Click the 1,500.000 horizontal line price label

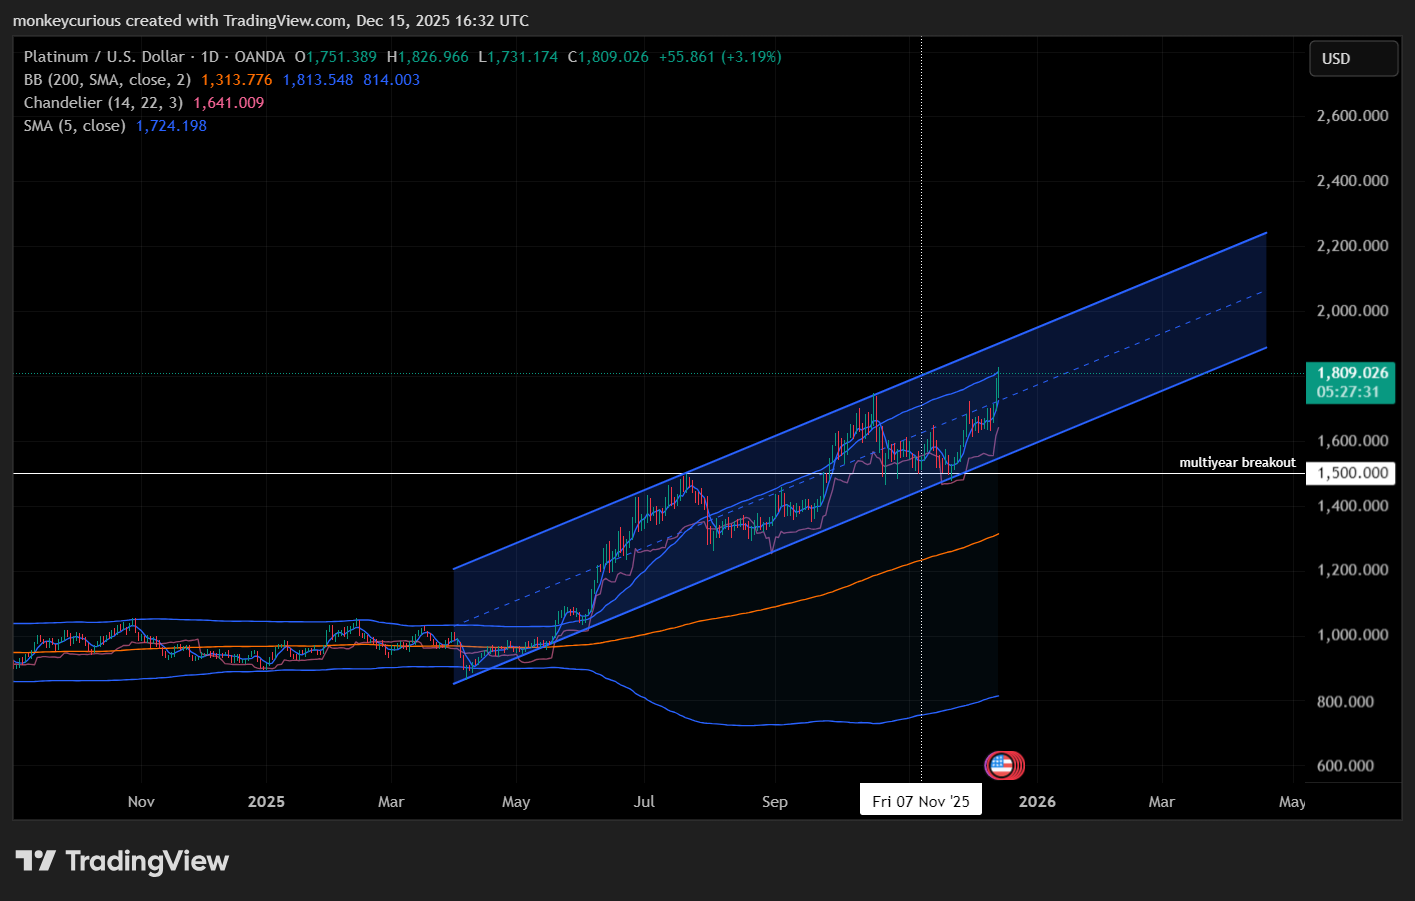(x=1350, y=473)
